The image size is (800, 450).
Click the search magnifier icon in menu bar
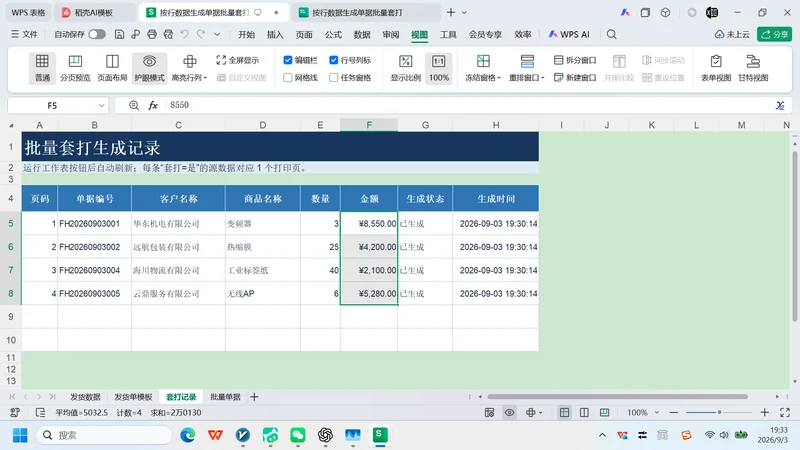[611, 34]
